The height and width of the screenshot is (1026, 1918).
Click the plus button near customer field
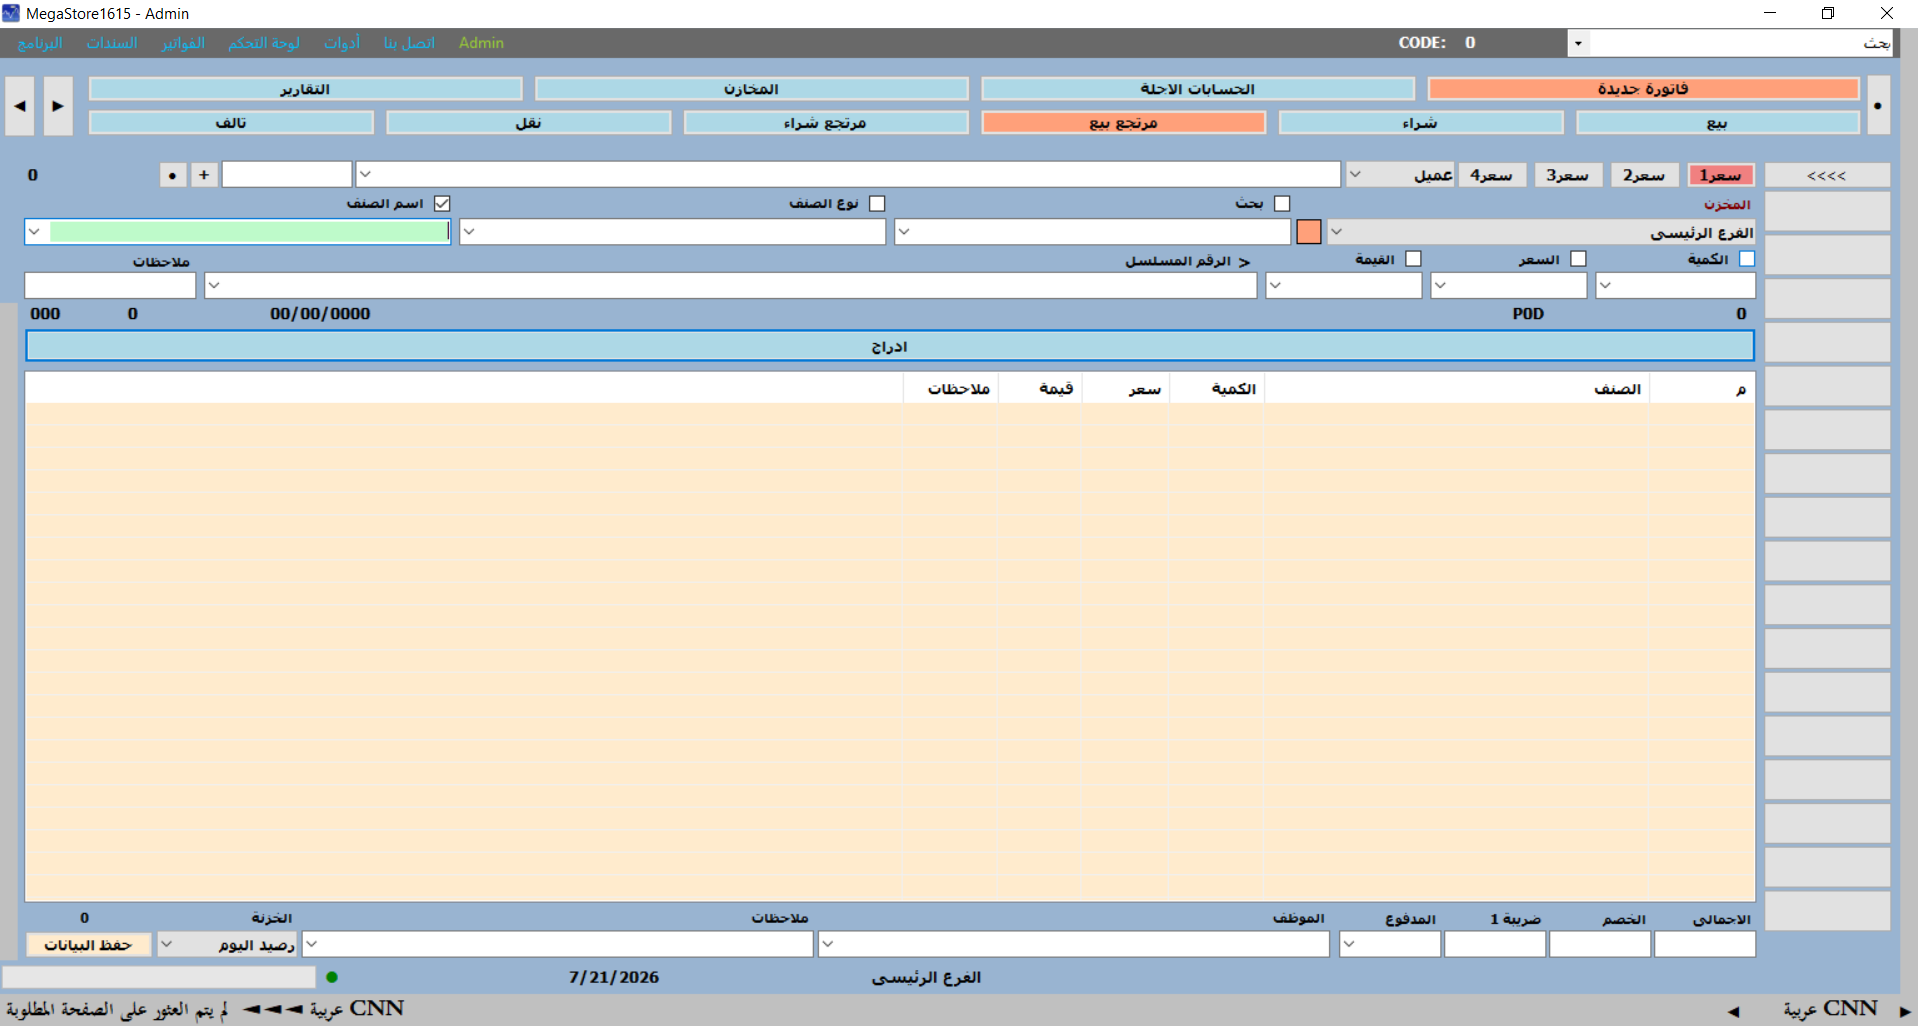pyautogui.click(x=204, y=175)
